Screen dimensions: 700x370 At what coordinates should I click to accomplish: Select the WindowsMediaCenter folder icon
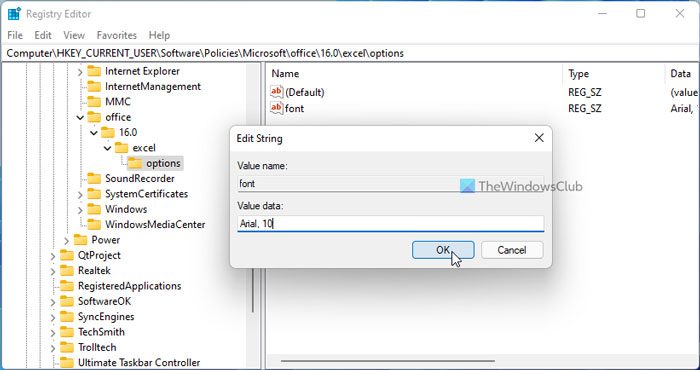click(x=94, y=224)
